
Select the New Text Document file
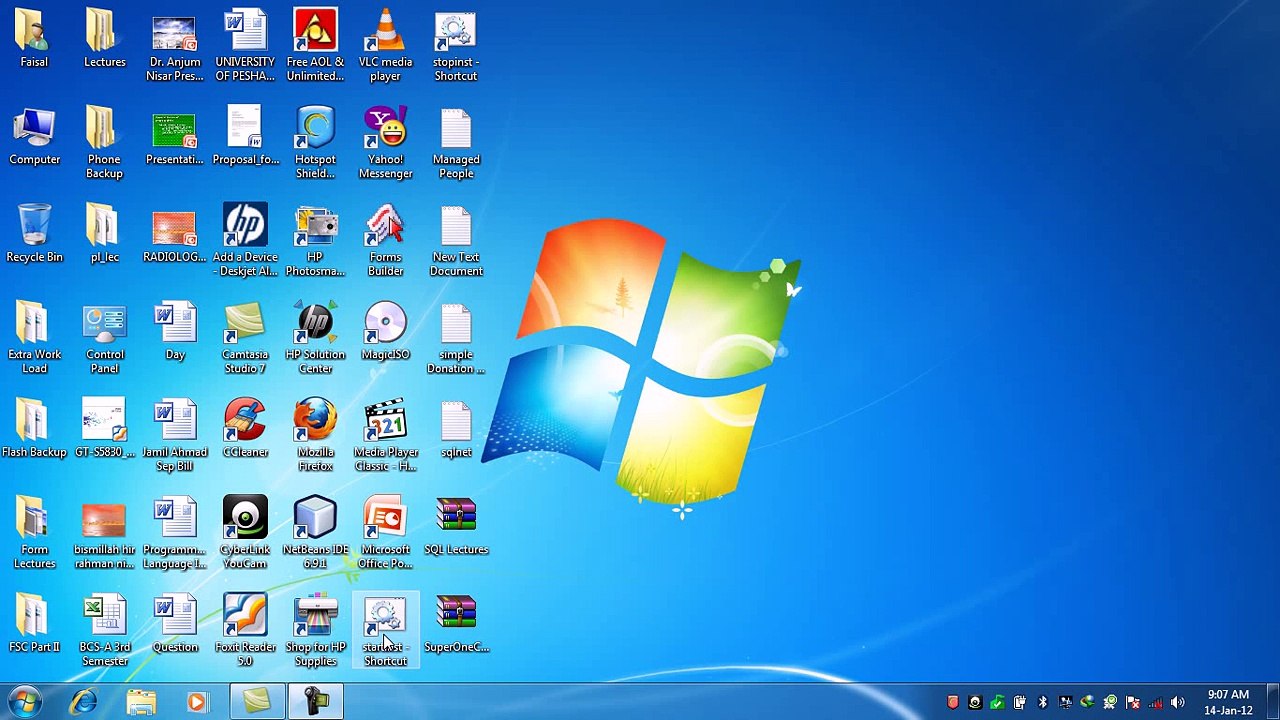tap(456, 241)
